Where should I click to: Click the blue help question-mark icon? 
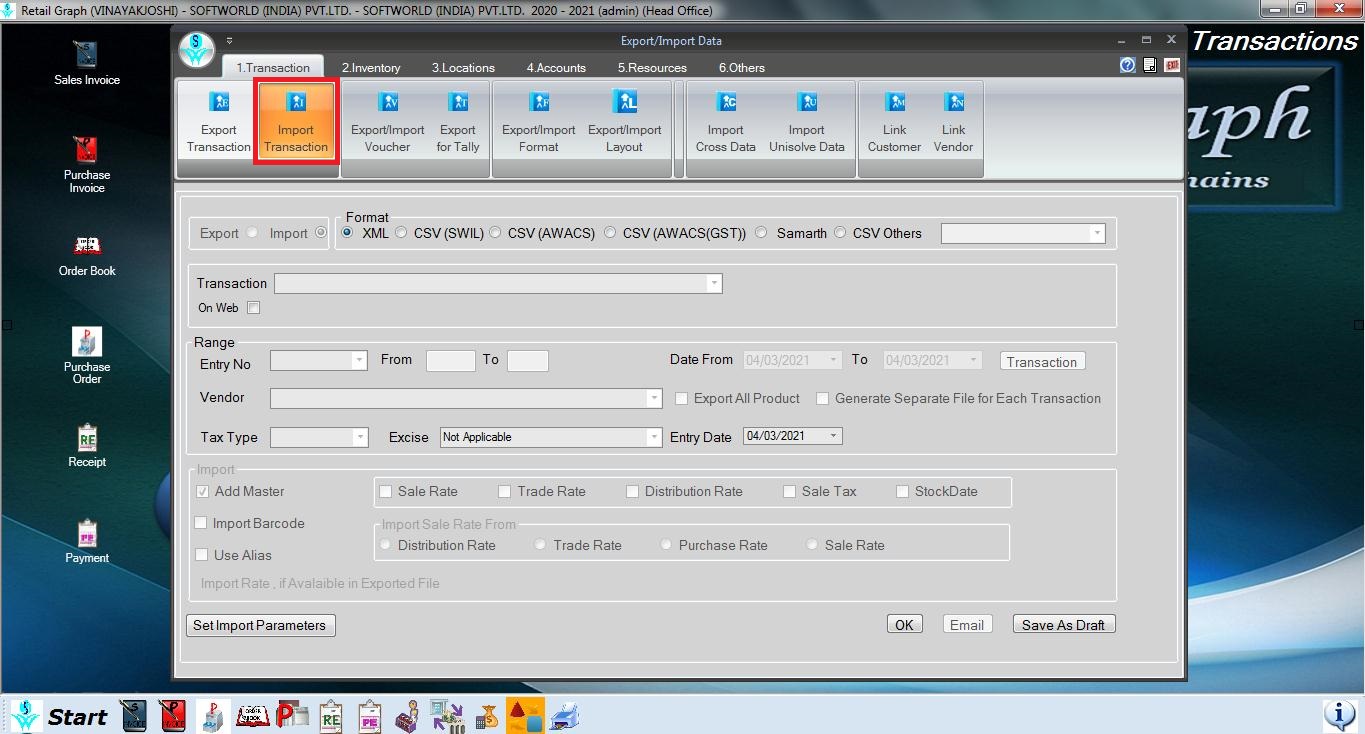(x=1127, y=65)
